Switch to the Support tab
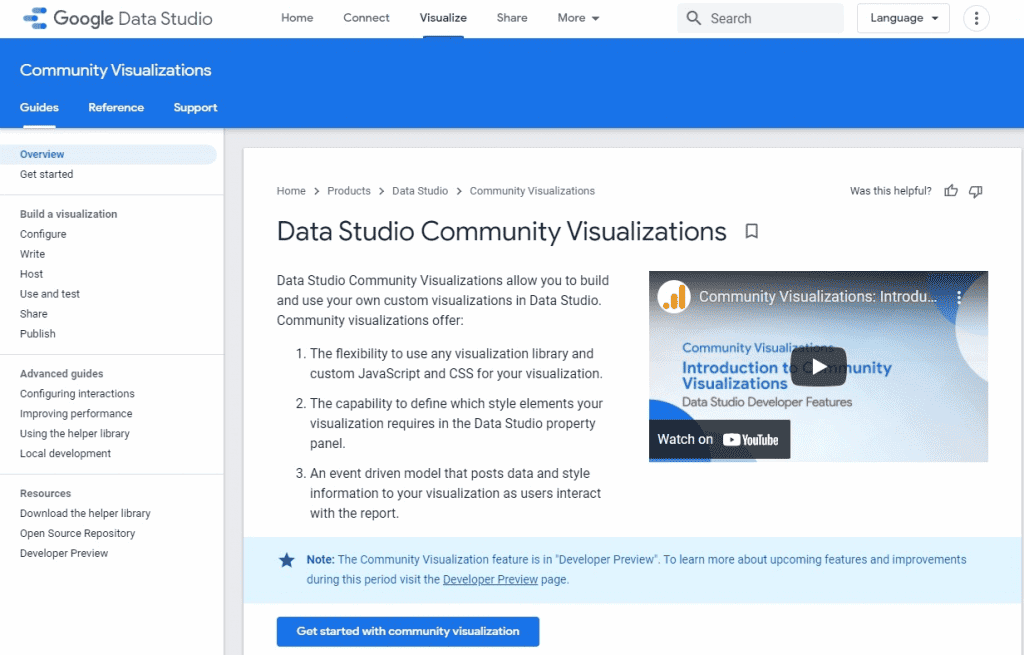 click(x=195, y=107)
